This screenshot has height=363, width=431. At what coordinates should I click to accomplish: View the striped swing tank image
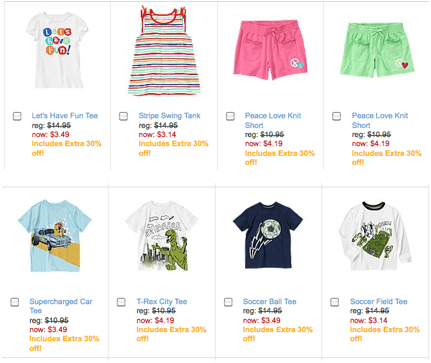click(x=163, y=51)
